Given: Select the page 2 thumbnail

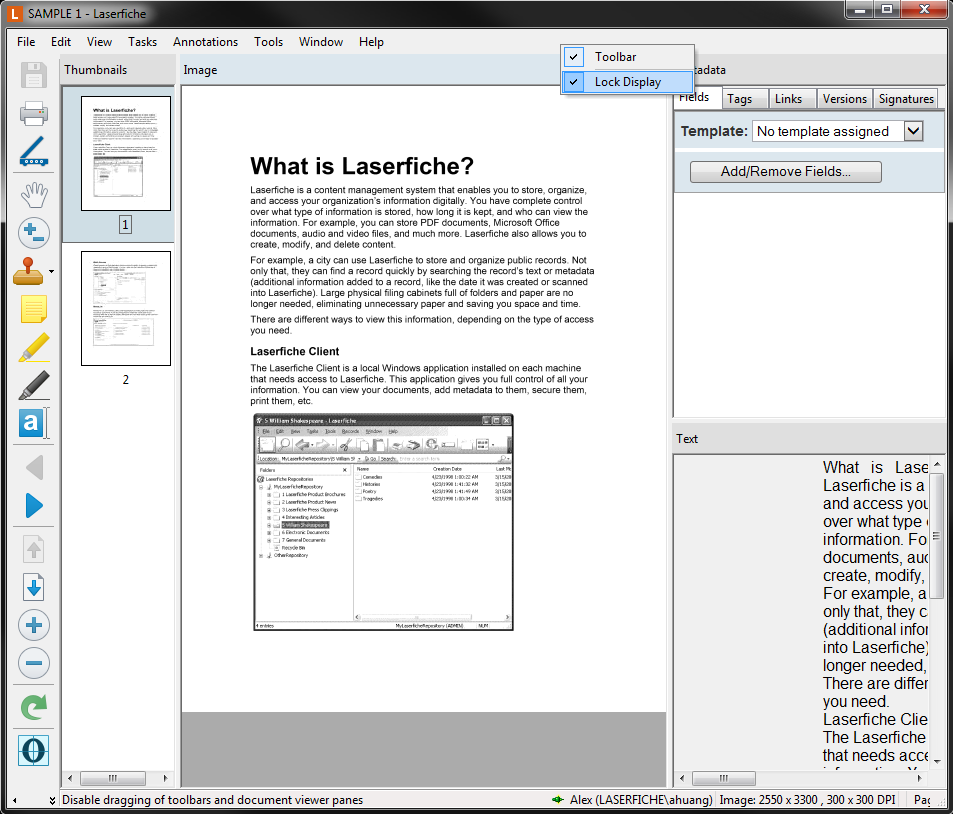Looking at the screenshot, I should 126,308.
